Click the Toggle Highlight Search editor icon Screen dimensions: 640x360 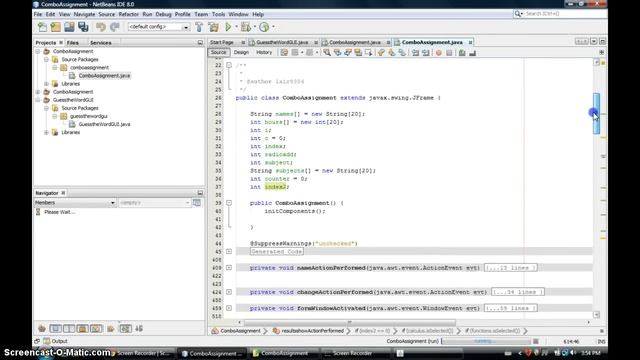pos(358,53)
